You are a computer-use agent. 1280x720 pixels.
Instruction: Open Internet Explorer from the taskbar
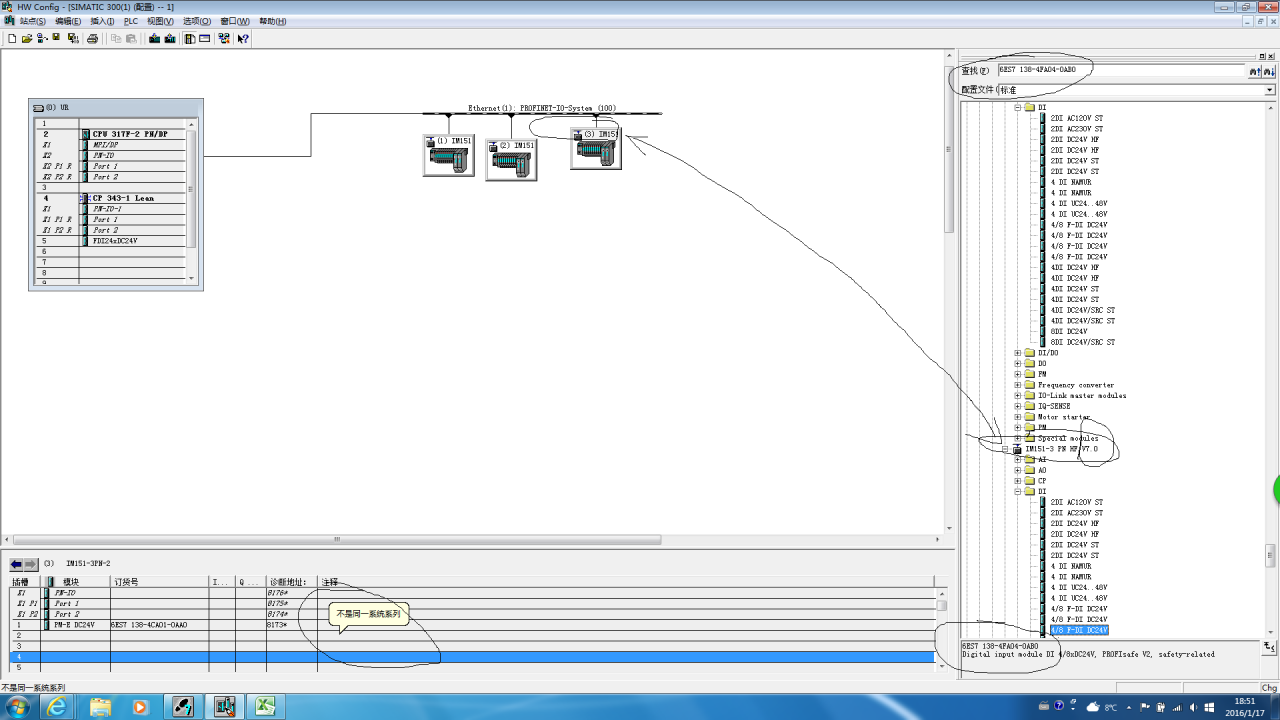pyautogui.click(x=57, y=707)
